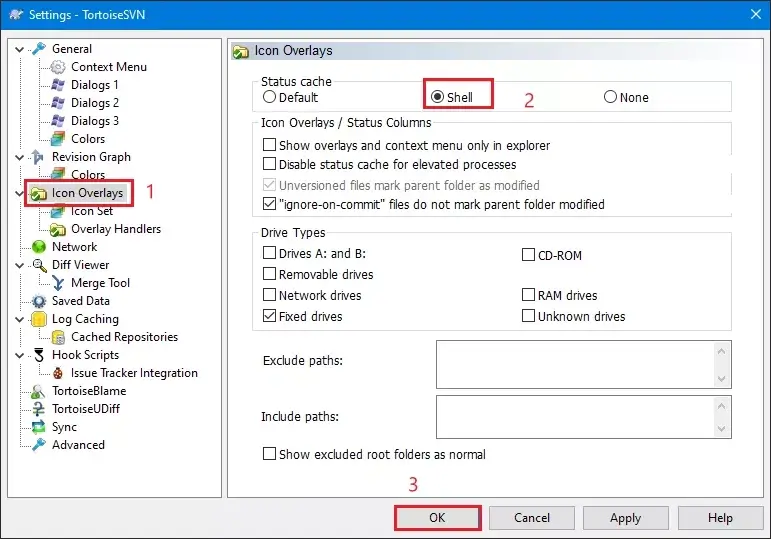The width and height of the screenshot is (771, 539).
Task: Select the Default status cache option
Action: pyautogui.click(x=269, y=97)
